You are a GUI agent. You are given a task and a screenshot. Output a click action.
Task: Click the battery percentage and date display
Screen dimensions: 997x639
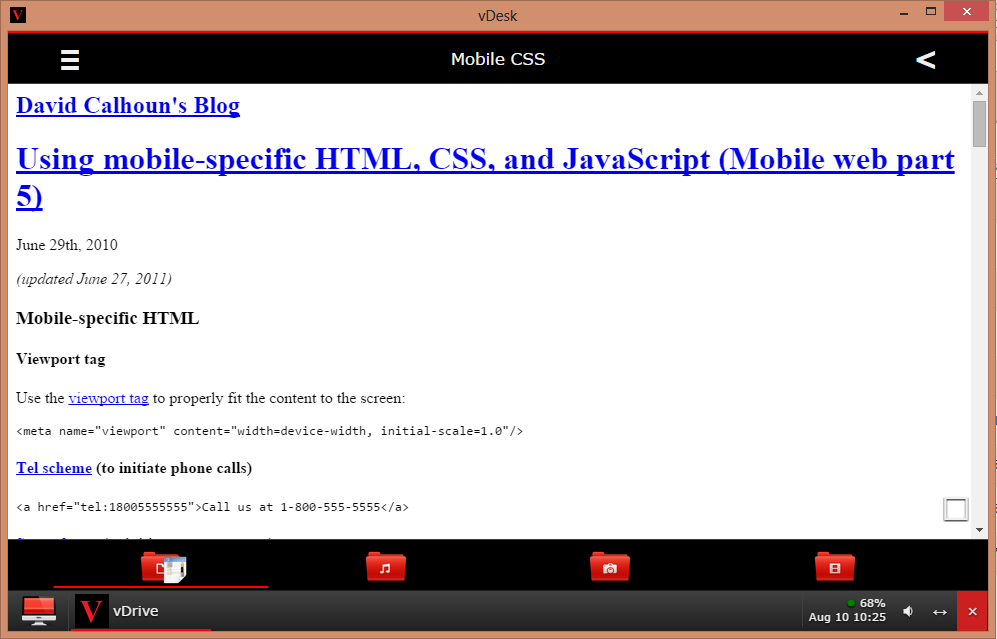pyautogui.click(x=848, y=611)
